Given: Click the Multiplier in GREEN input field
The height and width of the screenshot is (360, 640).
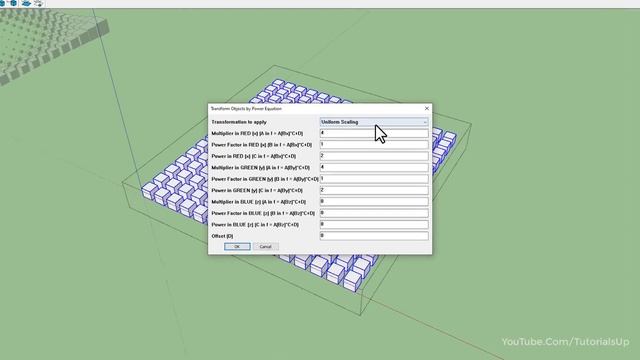Looking at the screenshot, I should [374, 167].
